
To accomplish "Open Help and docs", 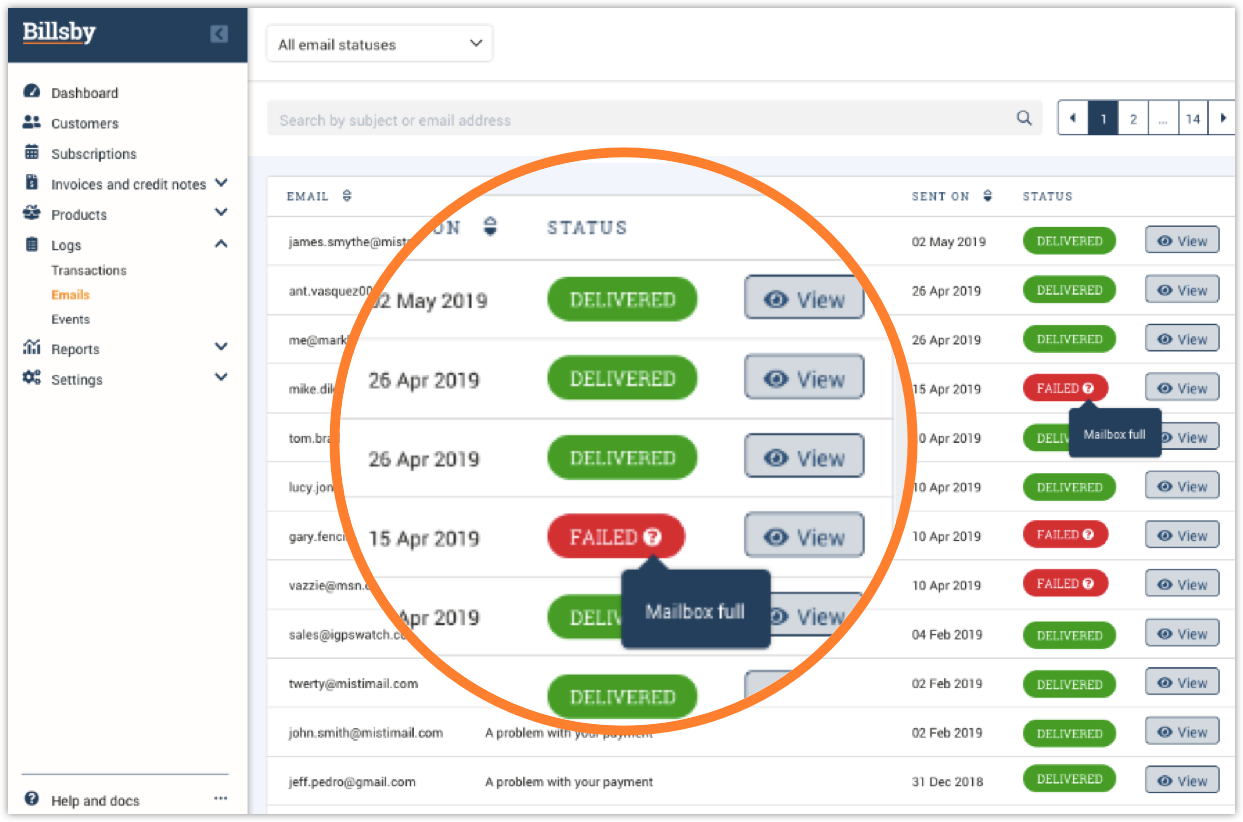I will pyautogui.click(x=95, y=800).
